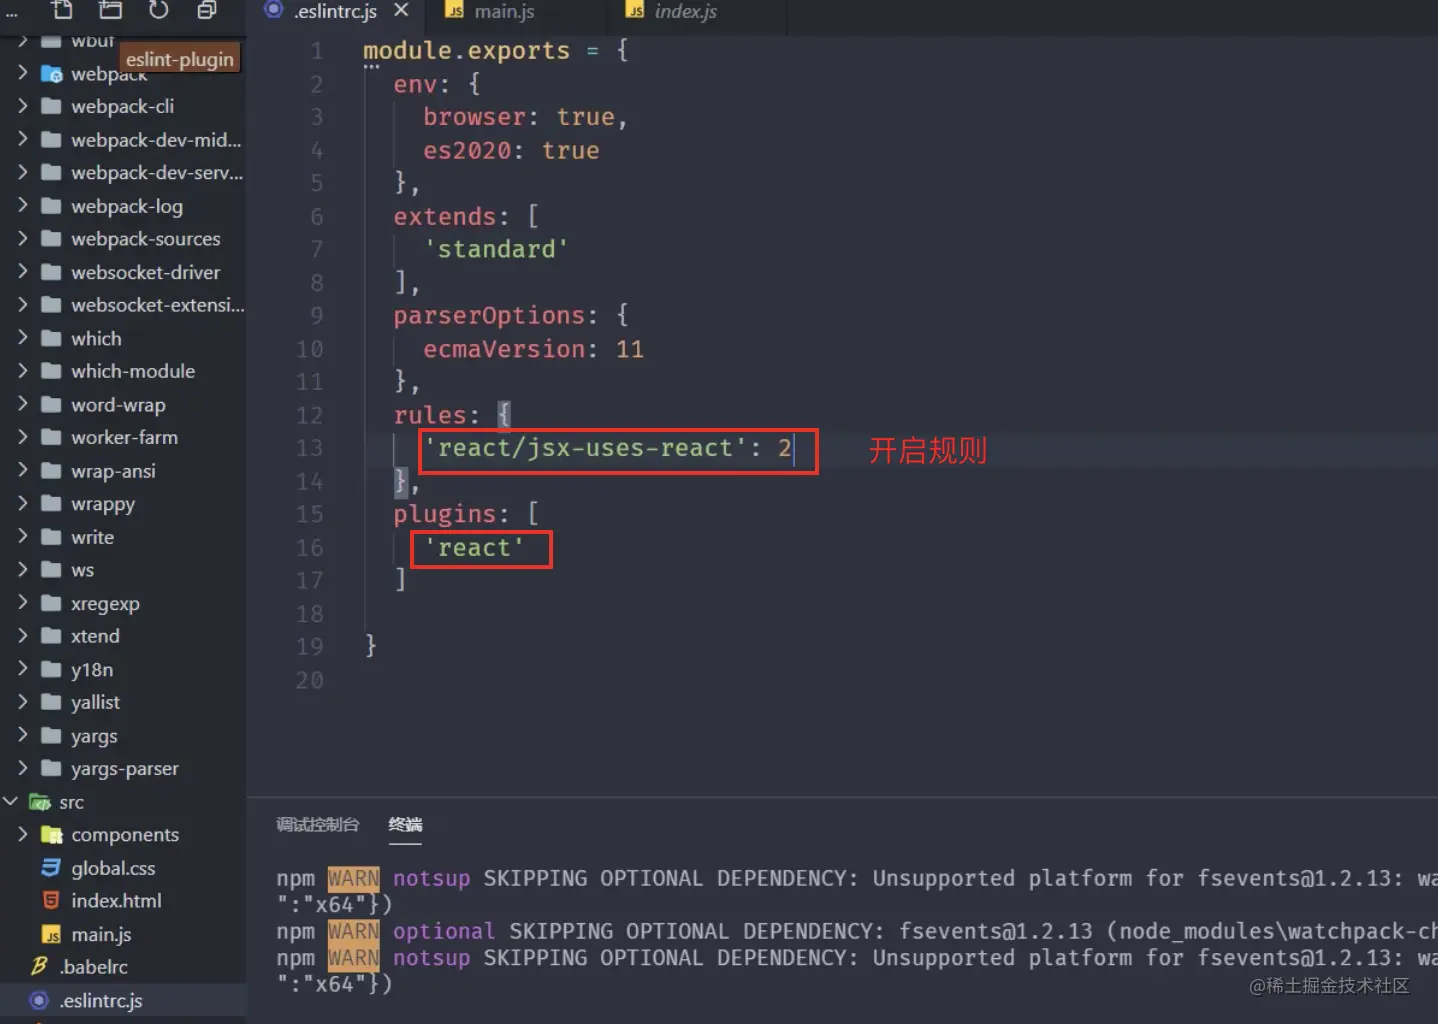The height and width of the screenshot is (1024, 1438).
Task: Click line number 13 in the gutter
Action: pos(309,448)
